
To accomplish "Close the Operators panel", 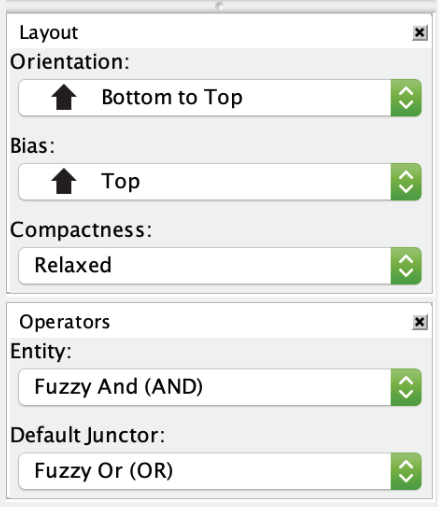I will click(420, 322).
